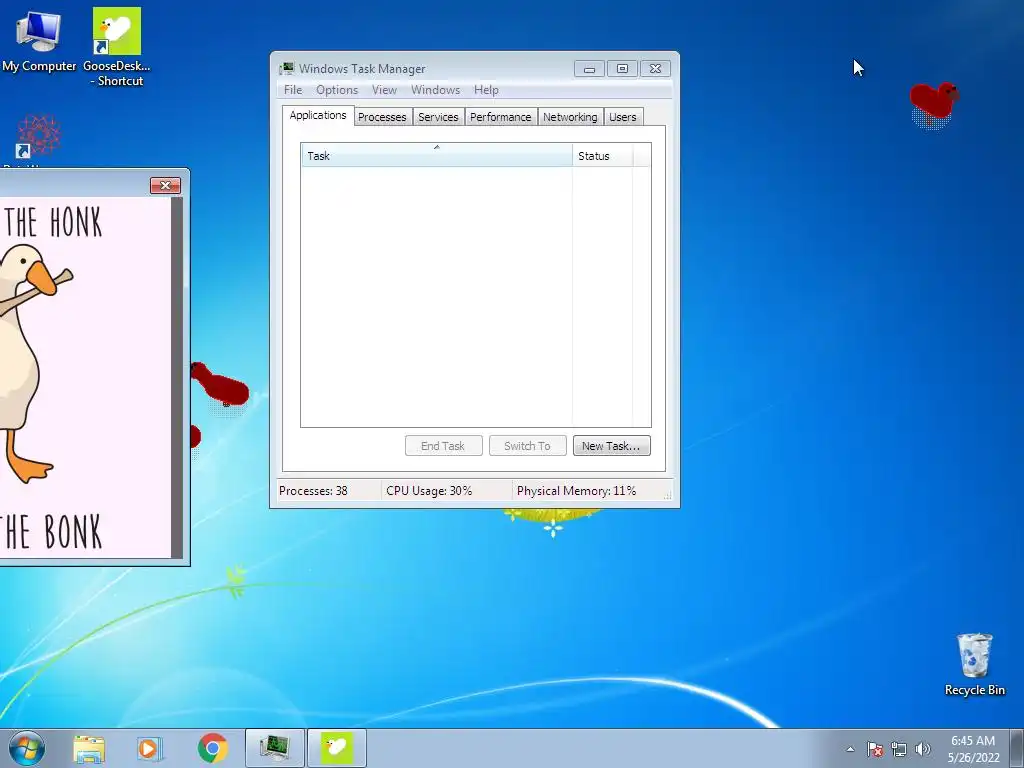
Task: Select the Applications tab
Action: 318,115
